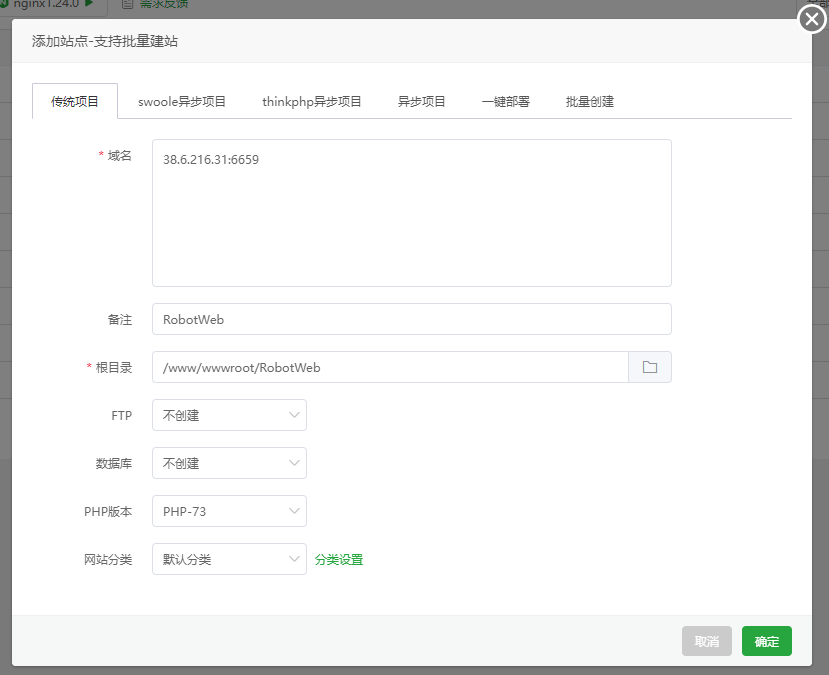Switch to the swoole异步项目 tab
The width and height of the screenshot is (829, 675).
[x=182, y=101]
